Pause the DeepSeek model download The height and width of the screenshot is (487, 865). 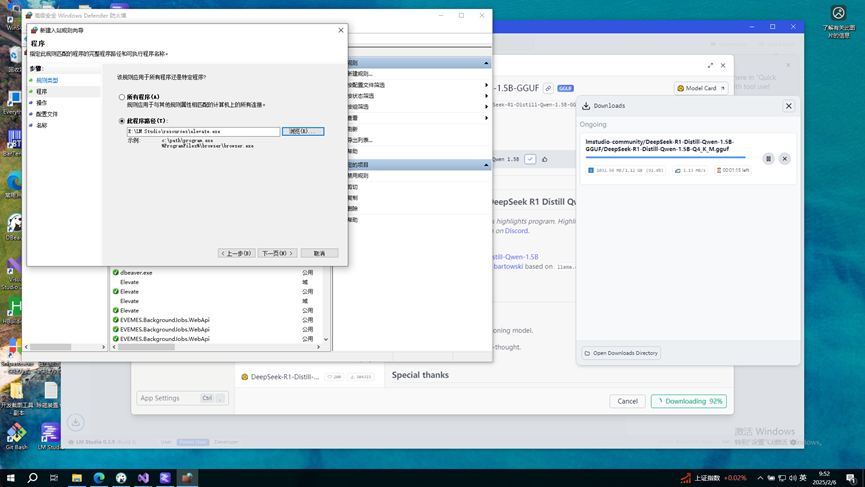[768, 159]
